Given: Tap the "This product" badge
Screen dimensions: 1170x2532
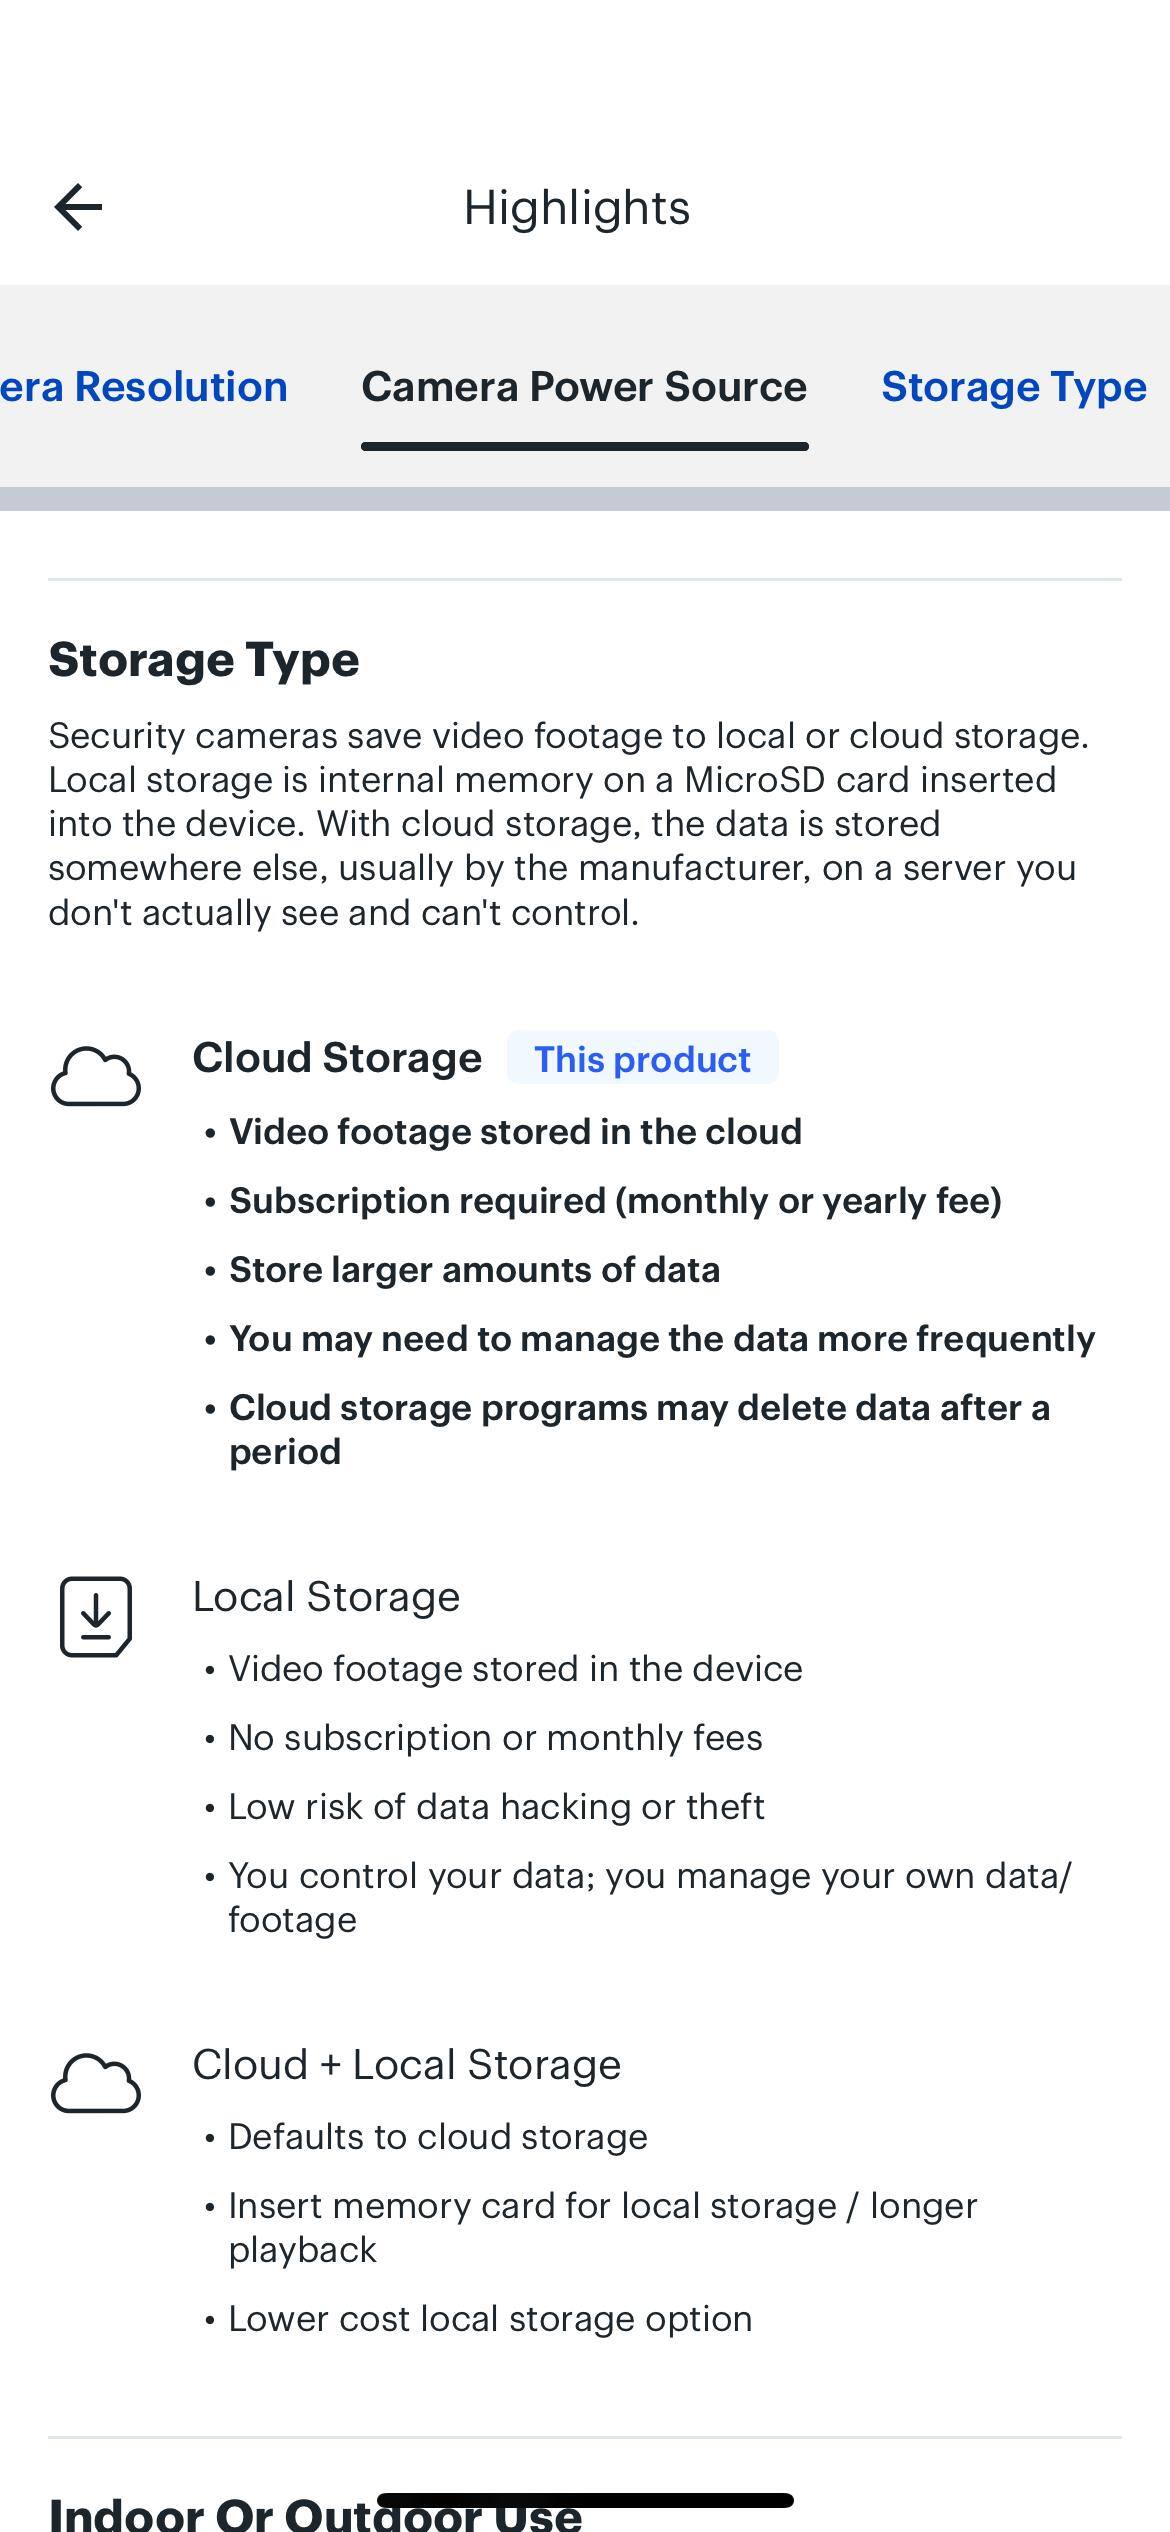Looking at the screenshot, I should tap(642, 1058).
